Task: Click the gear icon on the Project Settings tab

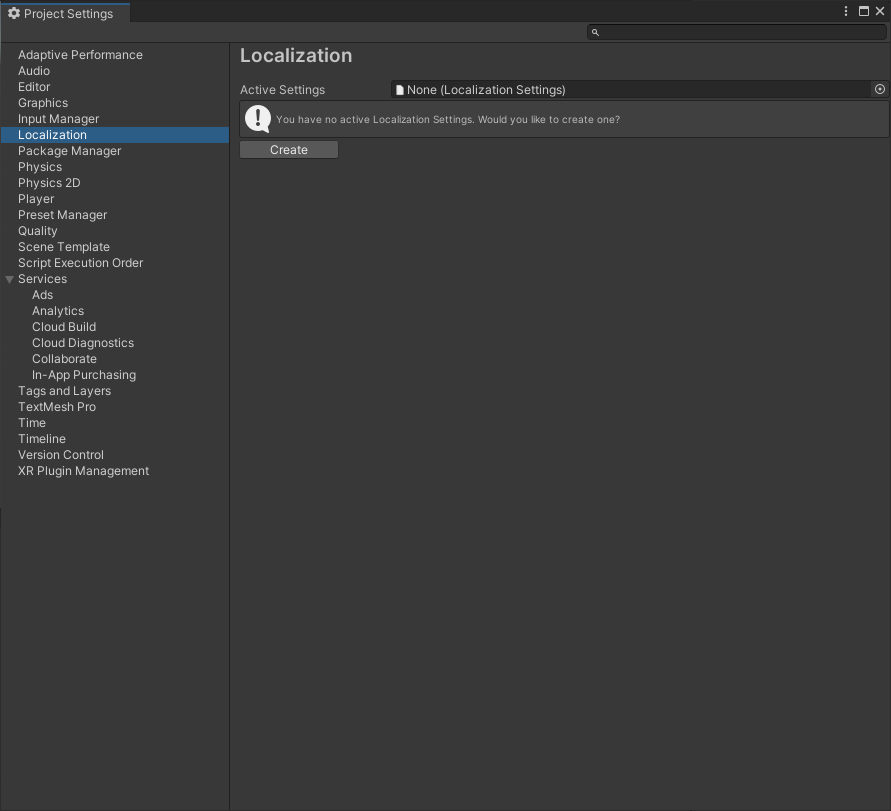Action: pyautogui.click(x=14, y=13)
